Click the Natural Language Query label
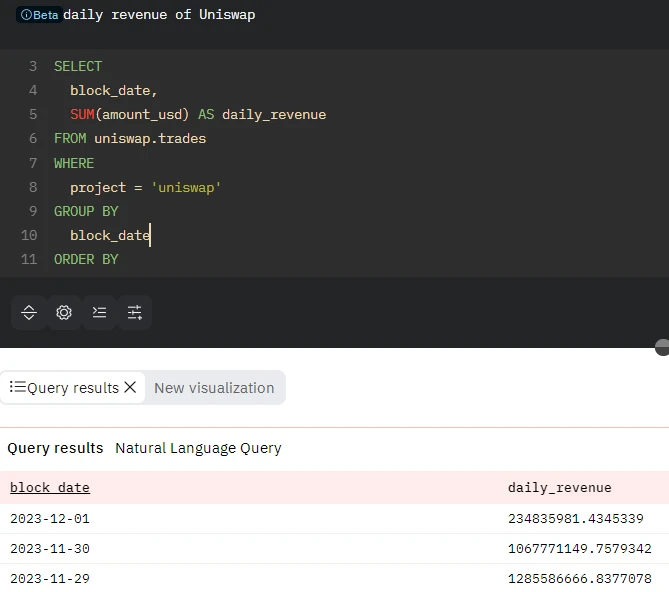The height and width of the screenshot is (592, 669). pyautogui.click(x=198, y=448)
